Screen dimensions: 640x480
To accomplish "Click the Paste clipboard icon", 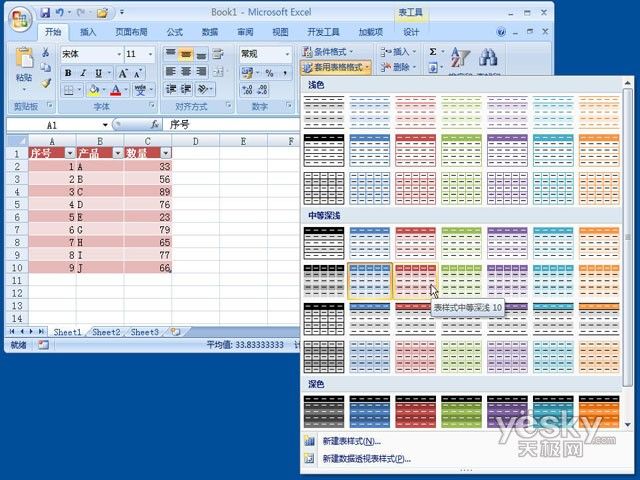I will 24,57.
